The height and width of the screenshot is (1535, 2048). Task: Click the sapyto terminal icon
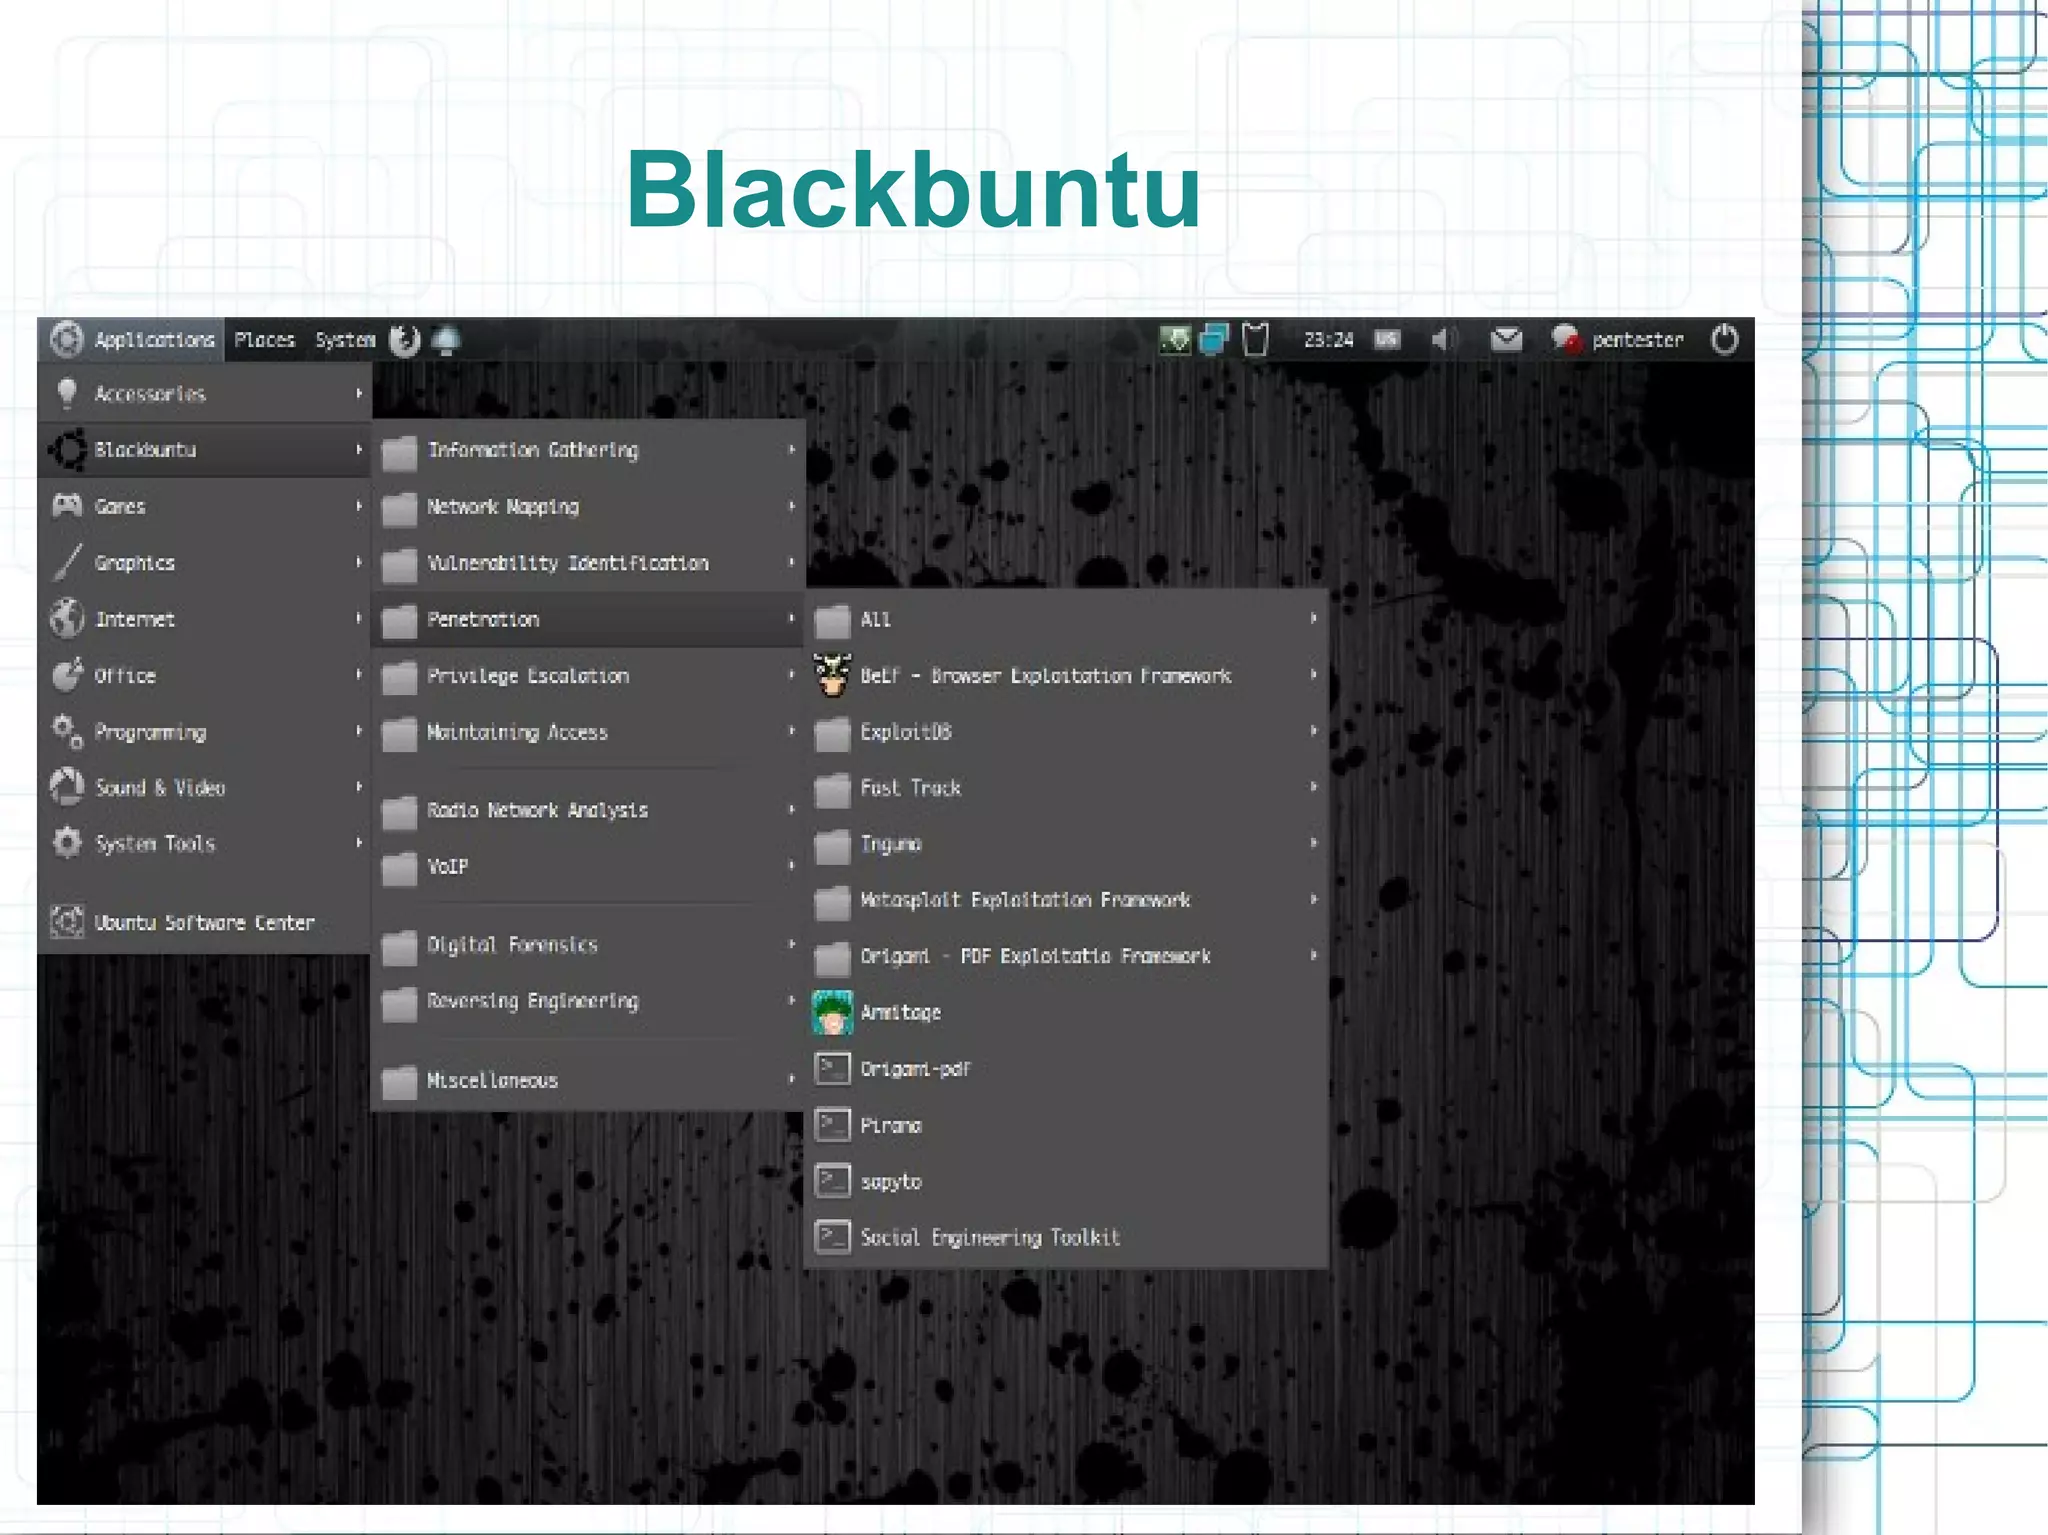(x=832, y=1181)
